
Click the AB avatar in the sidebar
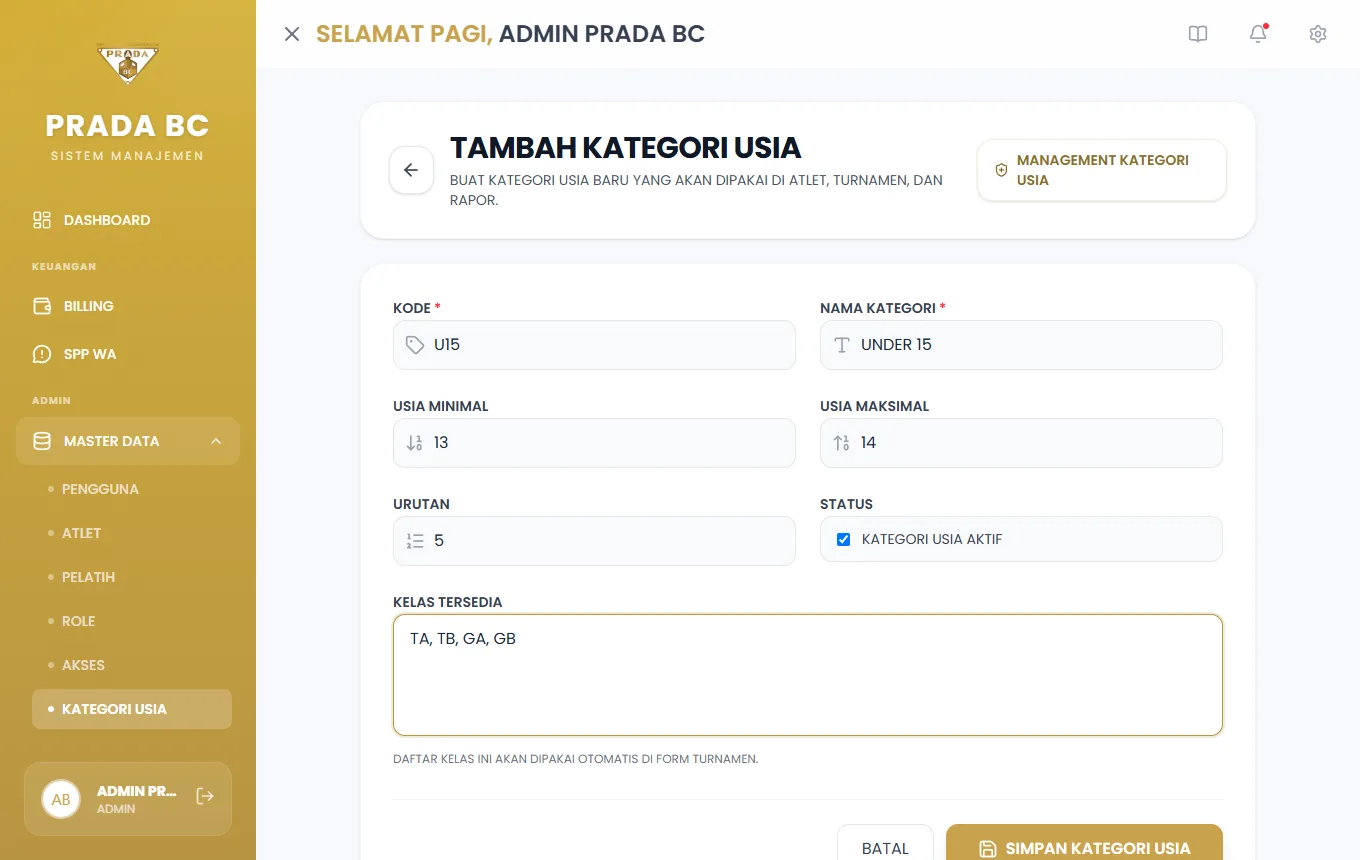(61, 799)
